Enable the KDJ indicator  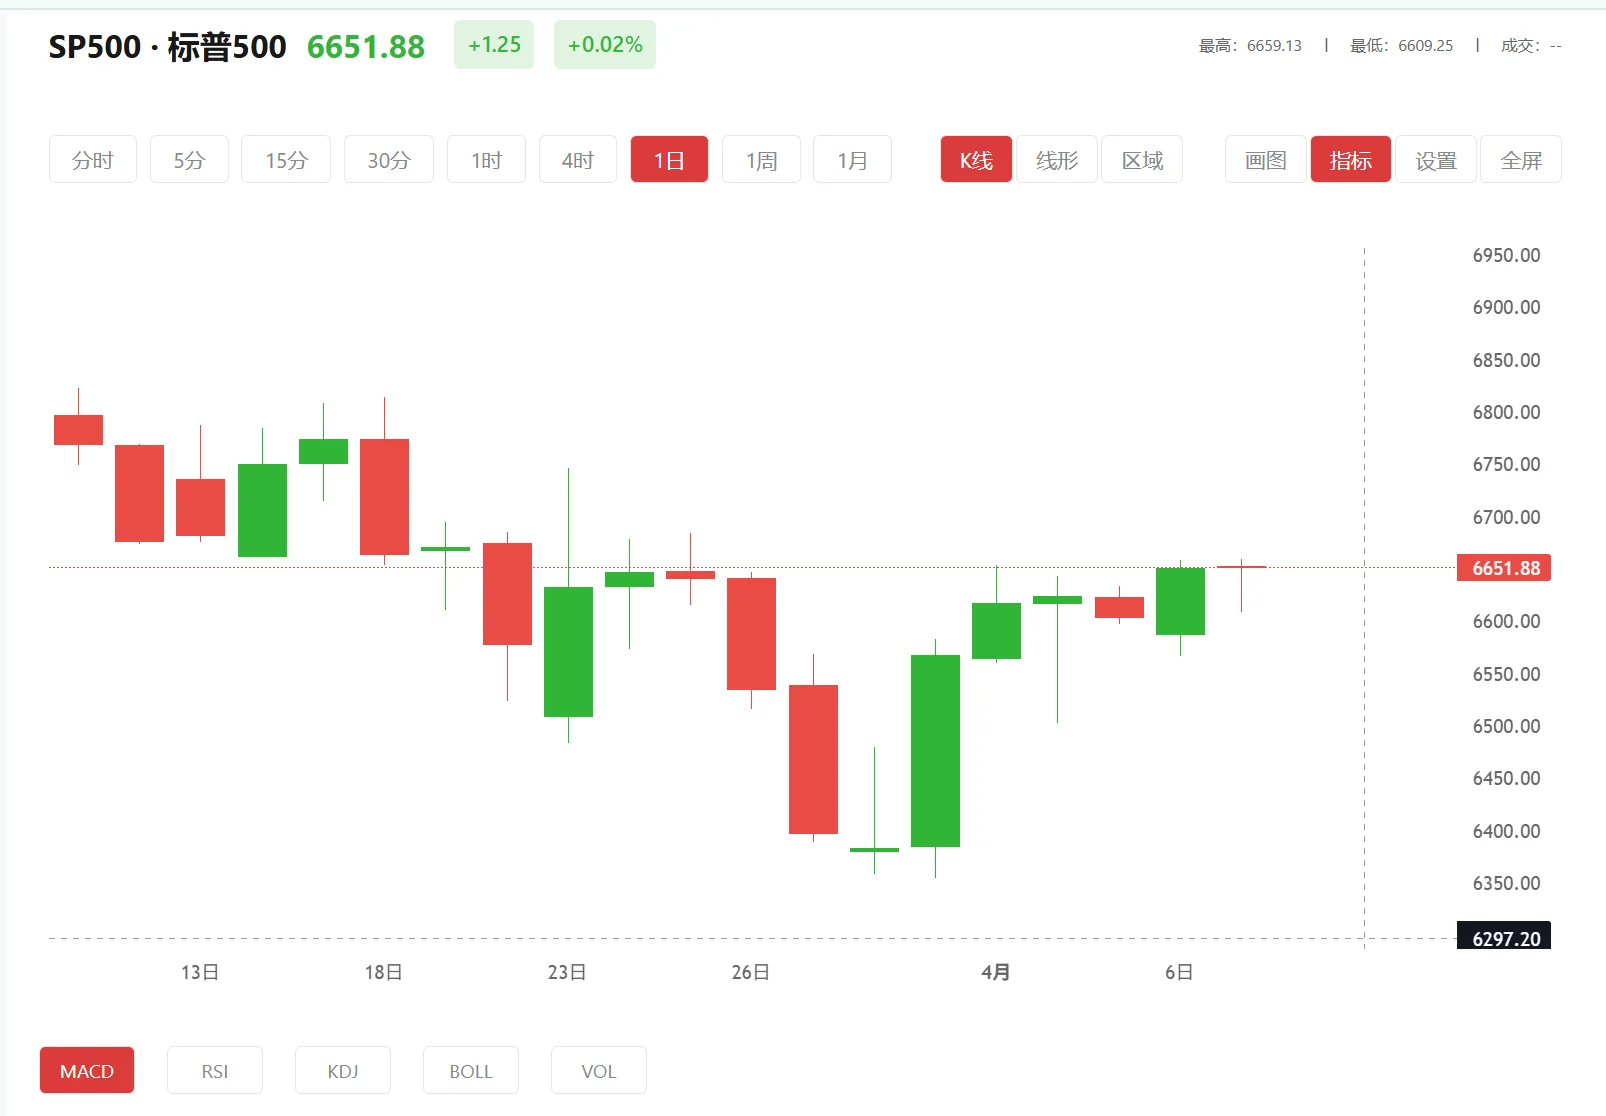[343, 1071]
